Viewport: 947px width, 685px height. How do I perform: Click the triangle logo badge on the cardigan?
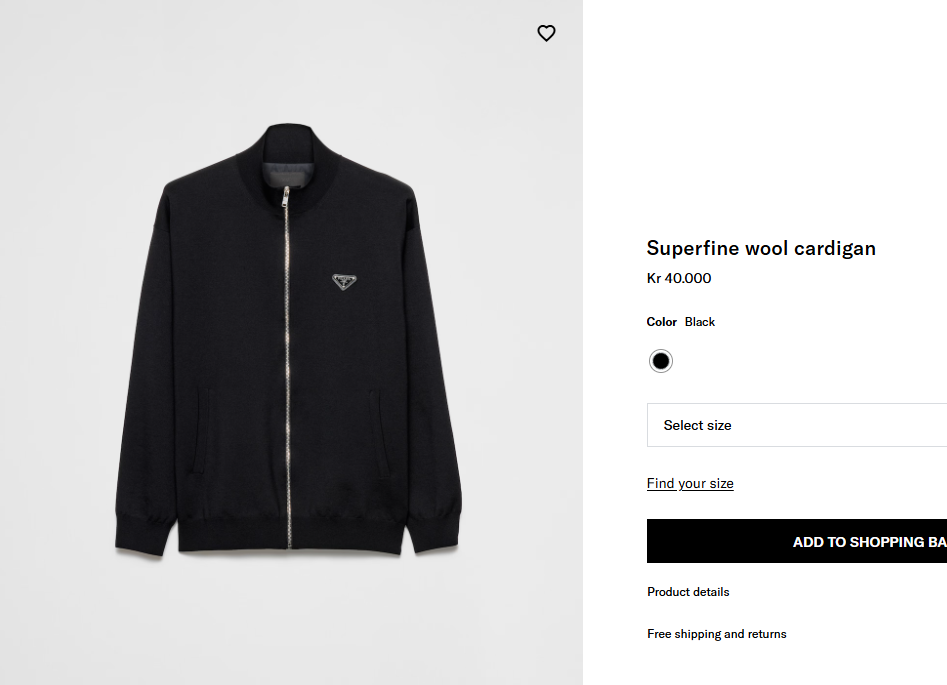(x=344, y=281)
